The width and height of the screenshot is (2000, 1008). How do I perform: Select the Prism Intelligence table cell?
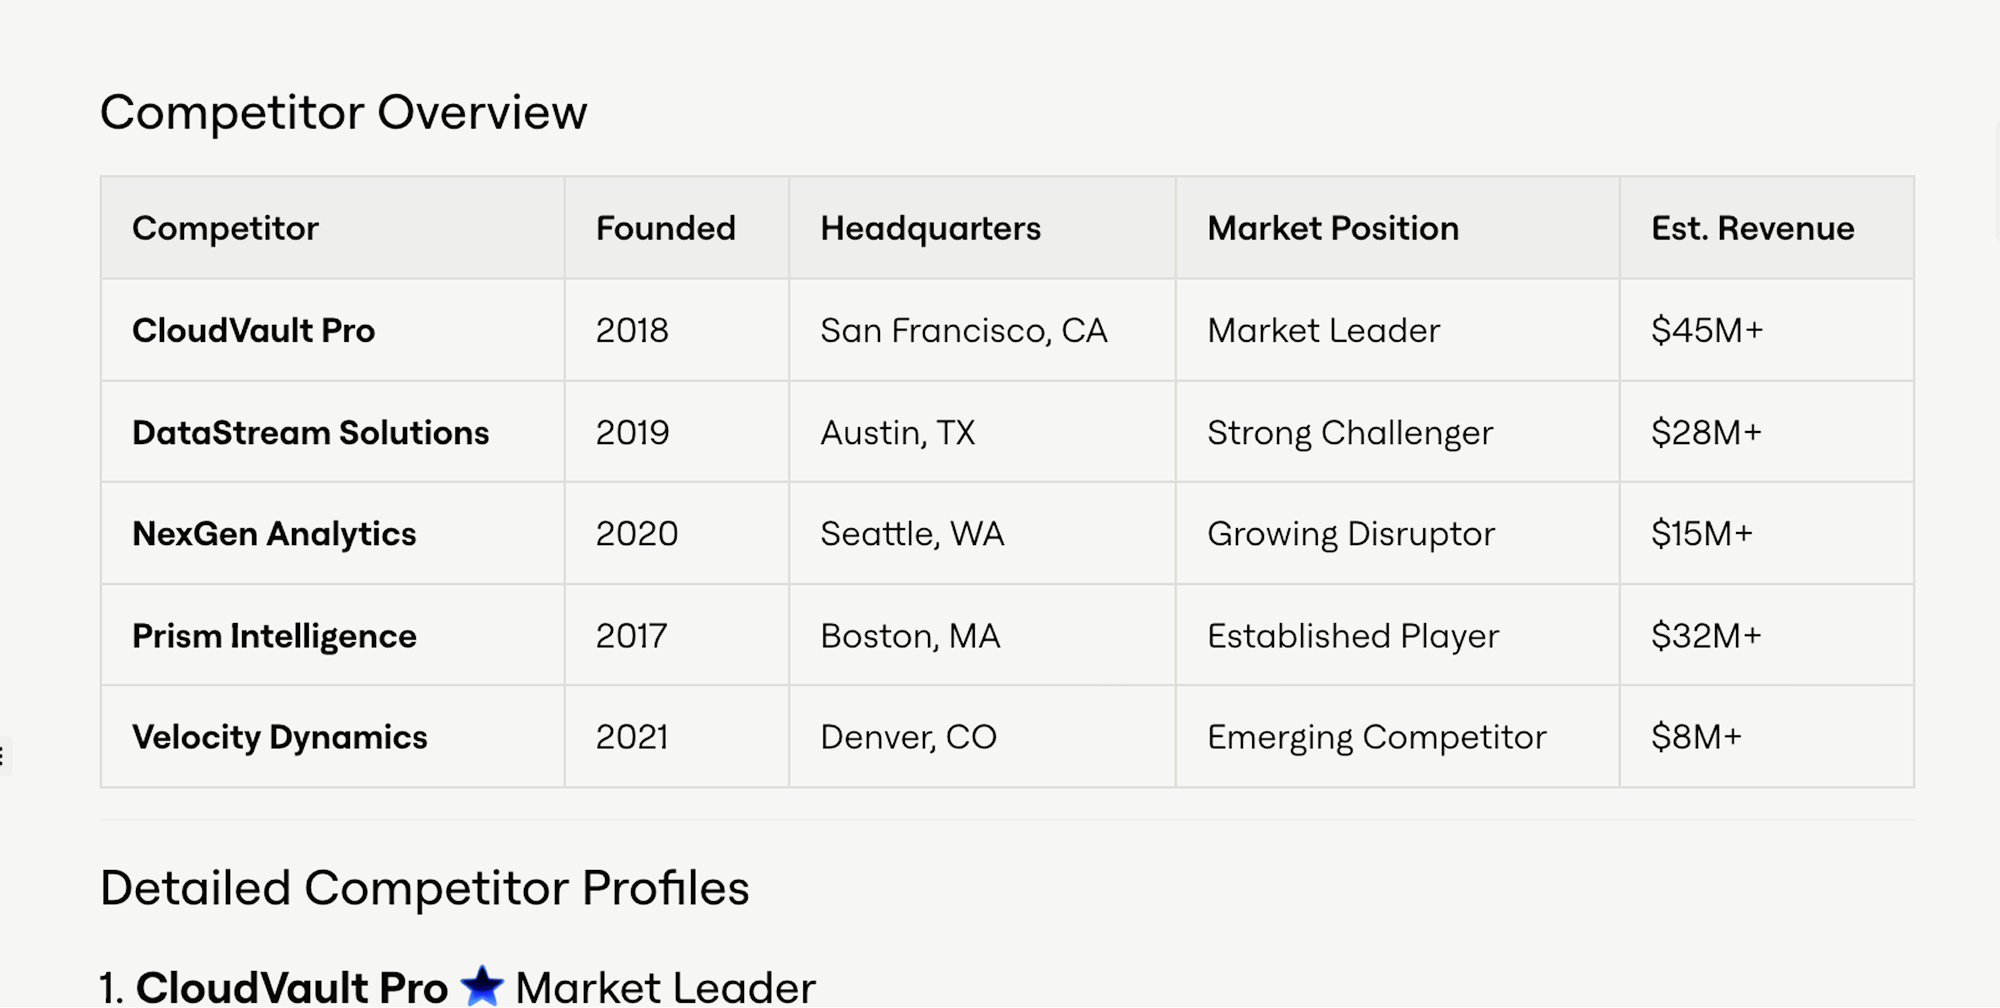click(273, 636)
